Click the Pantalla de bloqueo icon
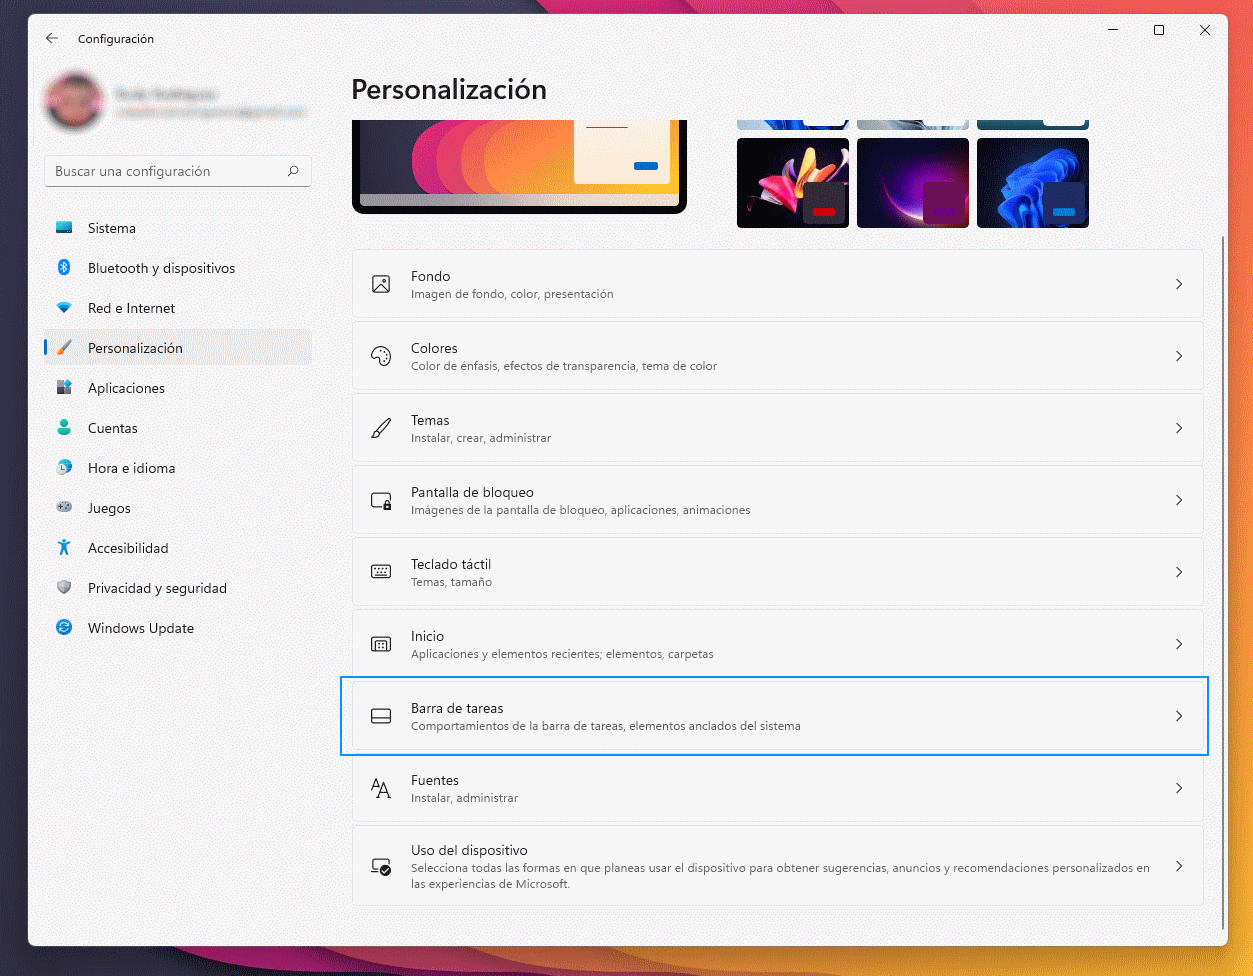This screenshot has height=976, width=1253. tap(381, 500)
